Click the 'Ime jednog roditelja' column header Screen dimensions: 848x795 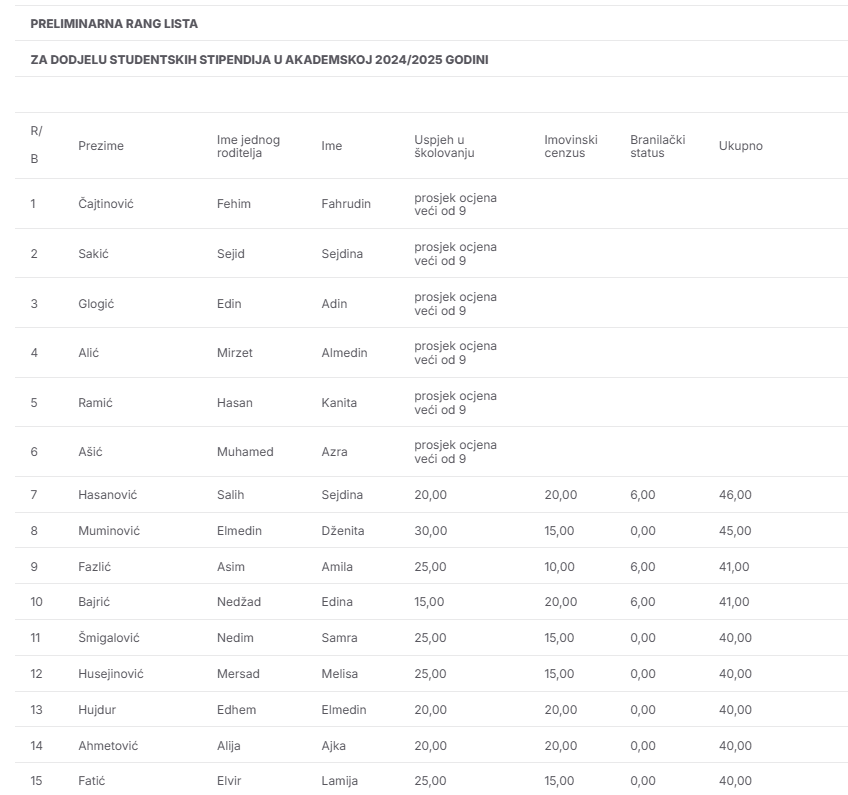coord(248,146)
